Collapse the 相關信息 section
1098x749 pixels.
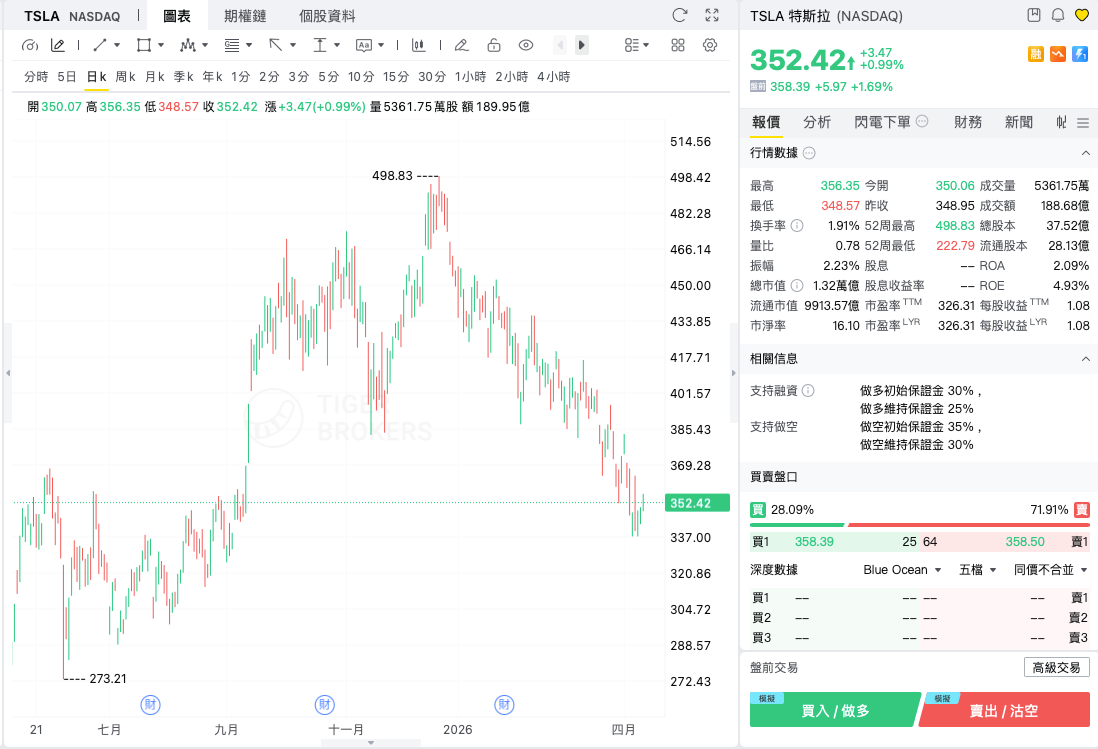click(1085, 358)
